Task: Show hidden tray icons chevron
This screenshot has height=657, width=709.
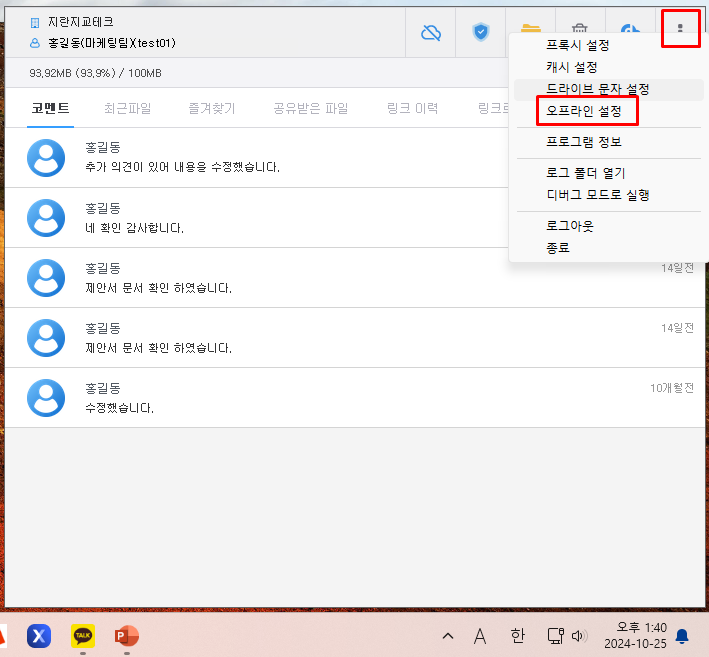Action: tap(448, 636)
